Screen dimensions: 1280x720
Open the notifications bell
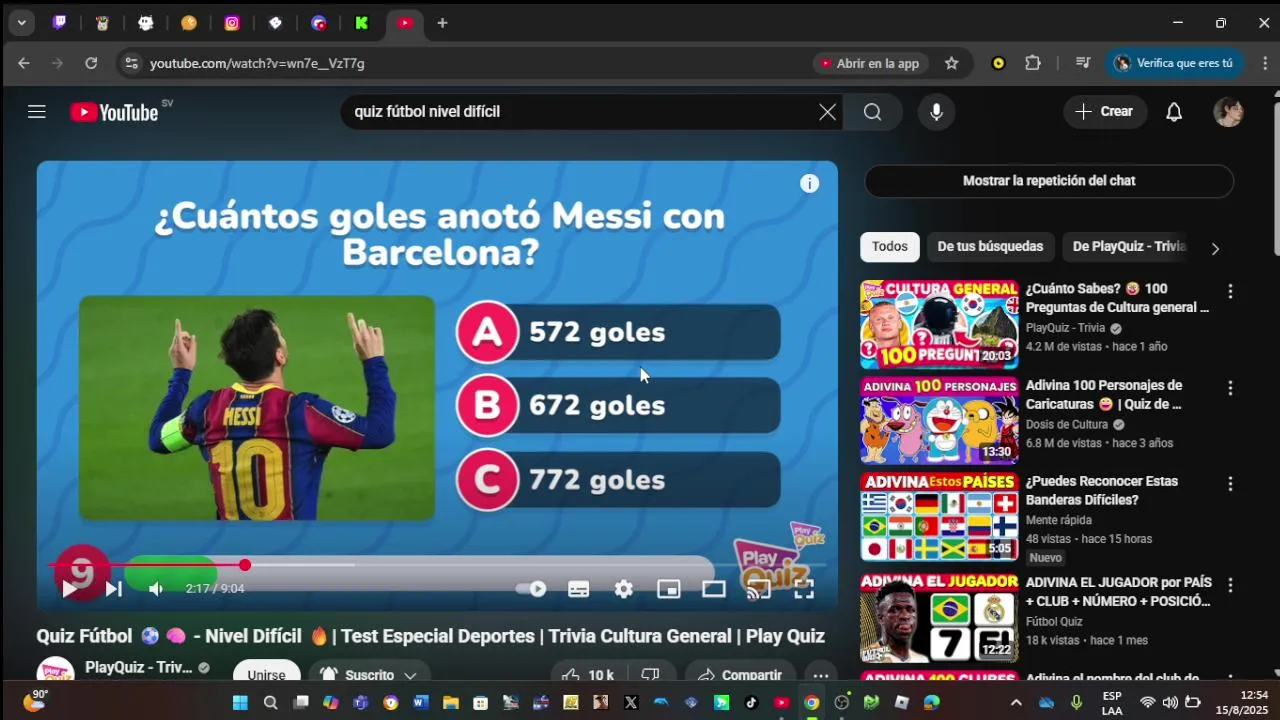click(1174, 112)
